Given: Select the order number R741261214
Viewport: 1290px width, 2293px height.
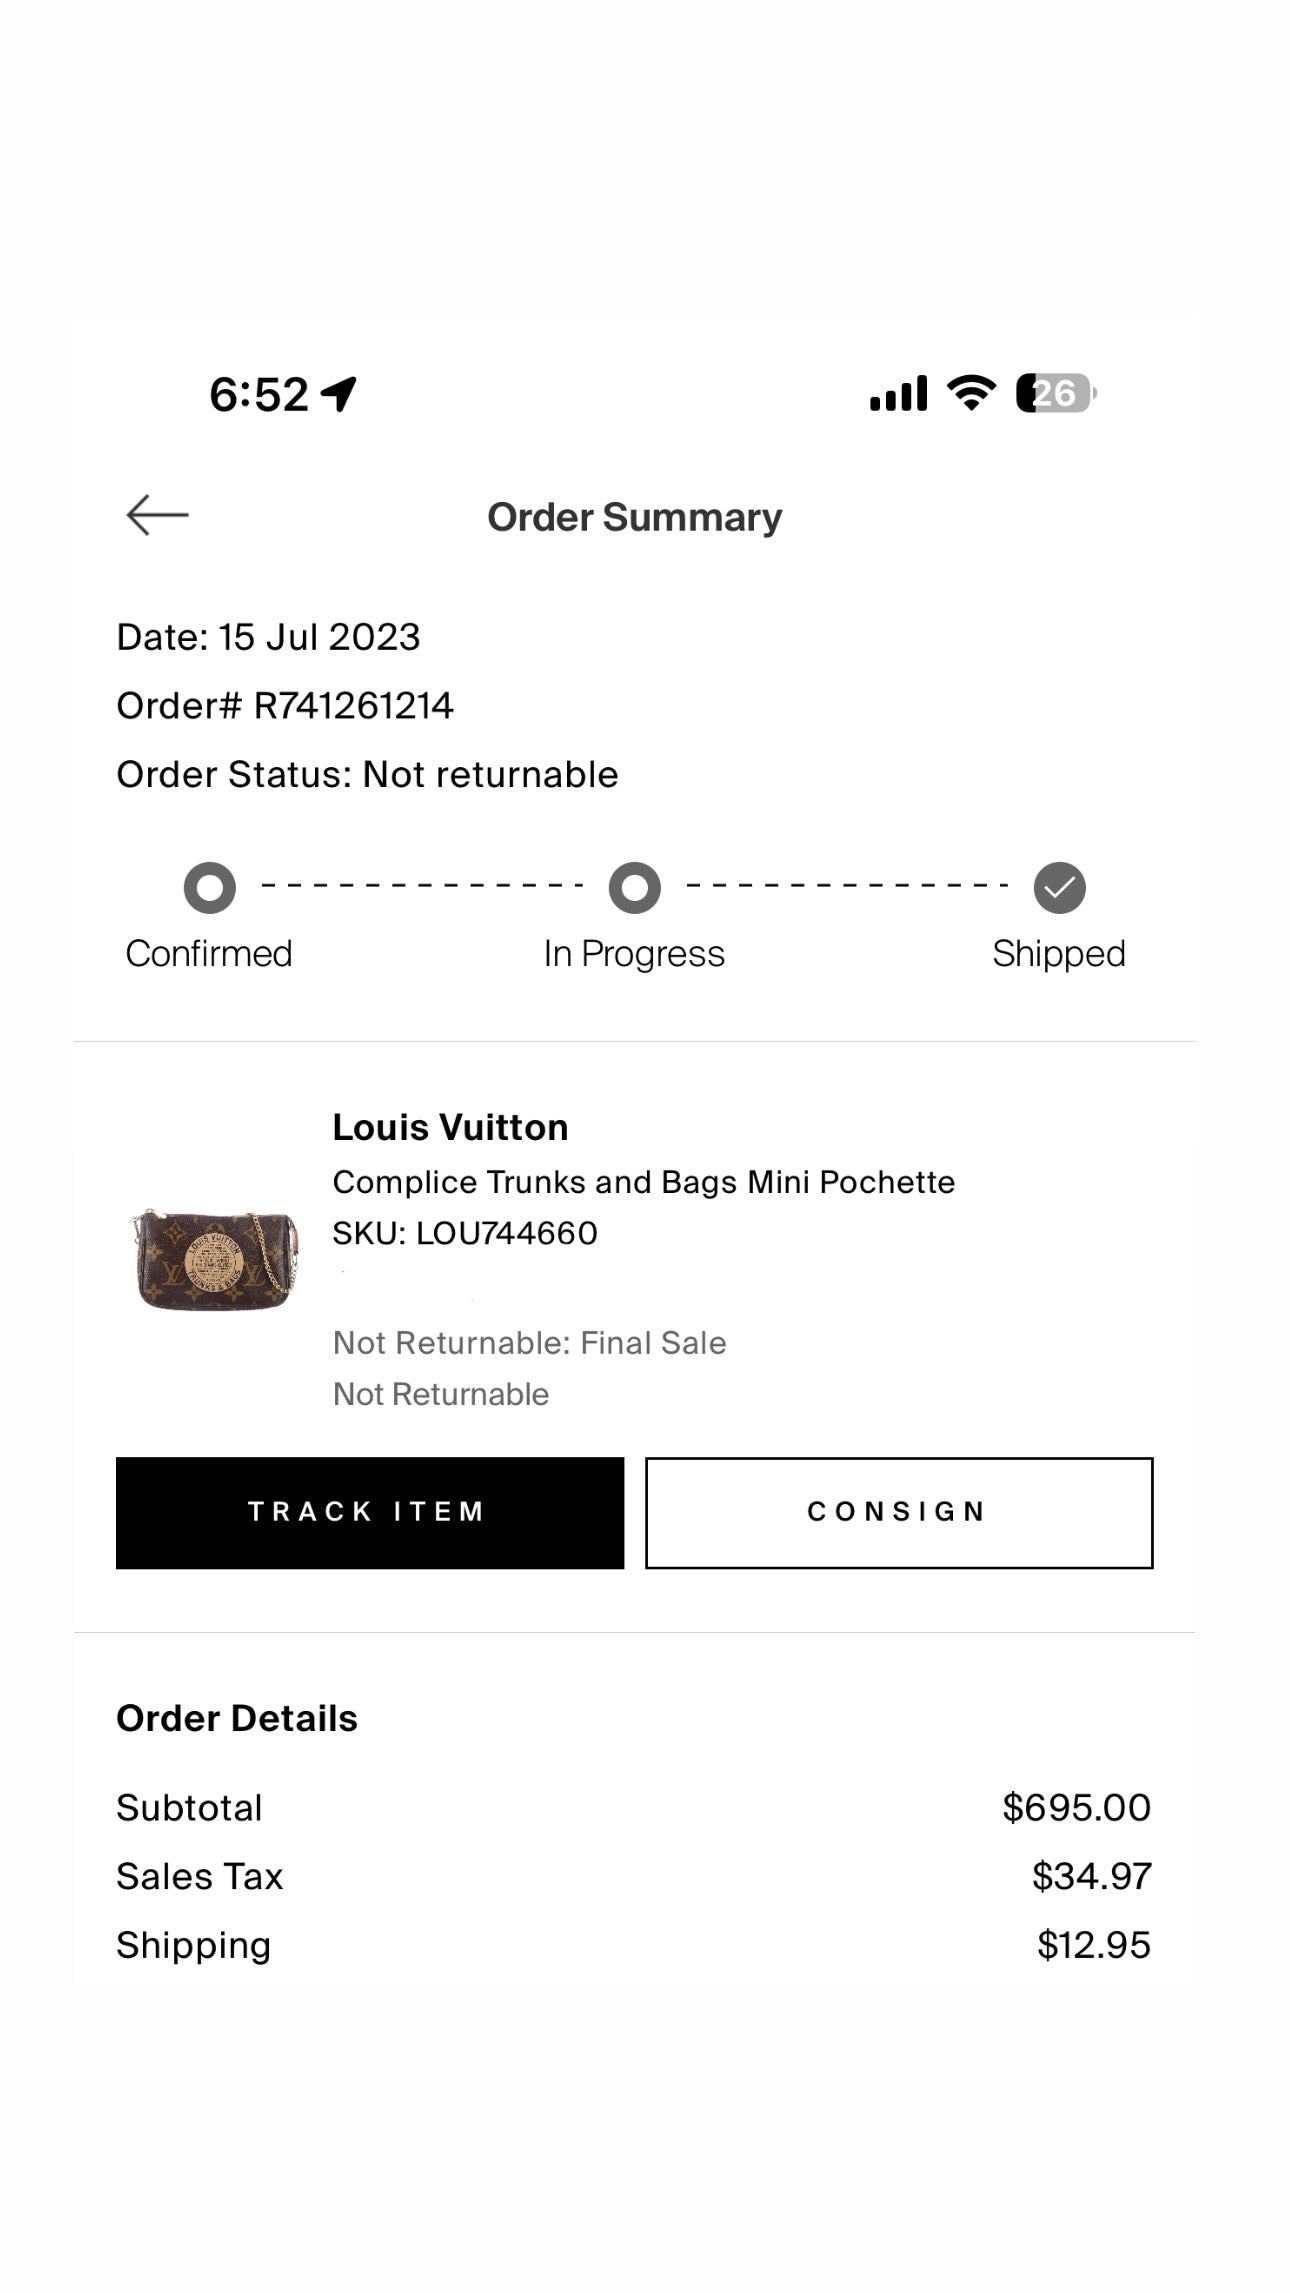Looking at the screenshot, I should coord(353,706).
